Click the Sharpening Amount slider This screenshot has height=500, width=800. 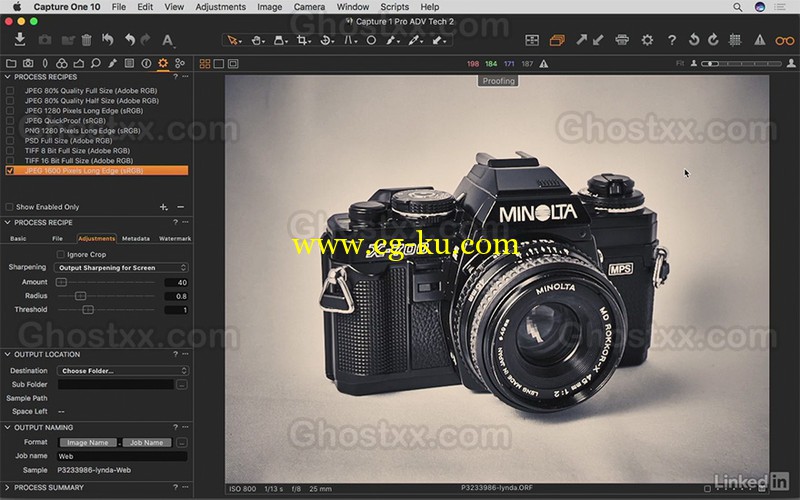(x=106, y=282)
